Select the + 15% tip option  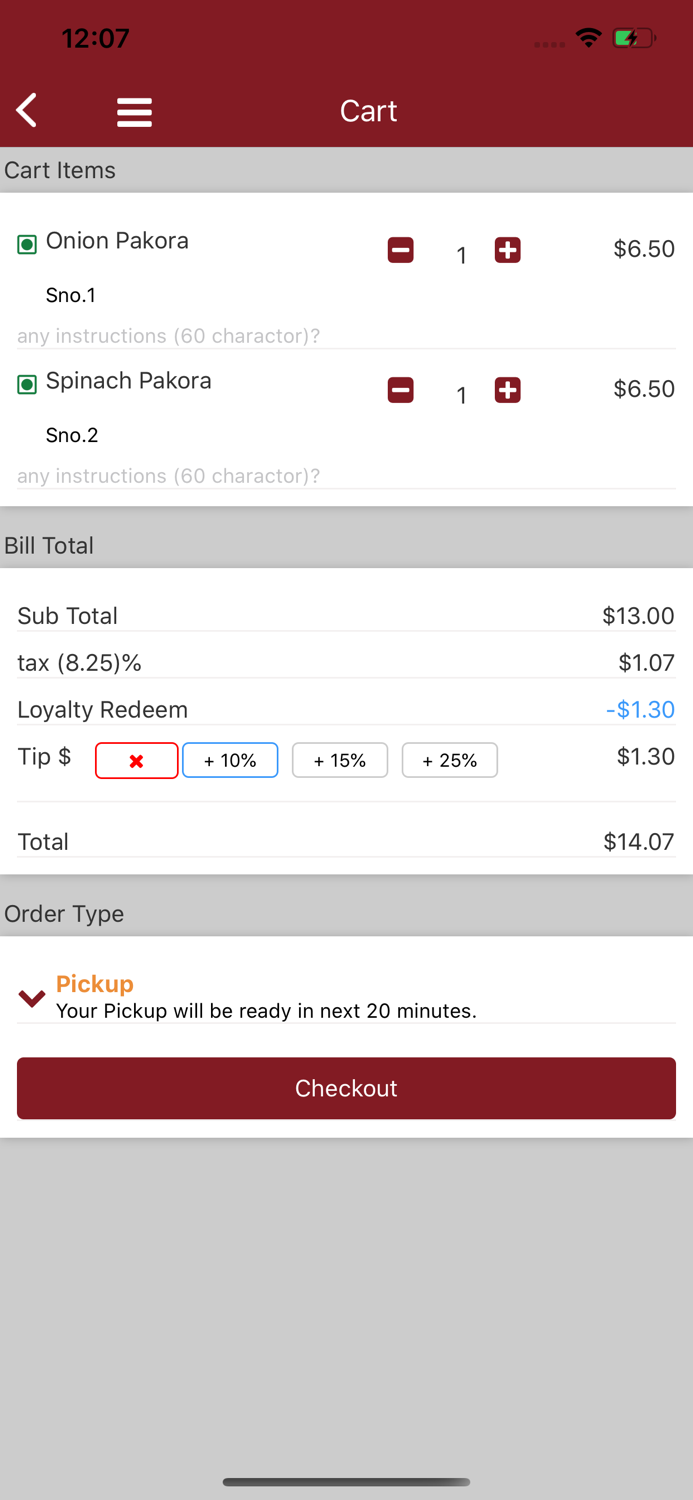340,761
